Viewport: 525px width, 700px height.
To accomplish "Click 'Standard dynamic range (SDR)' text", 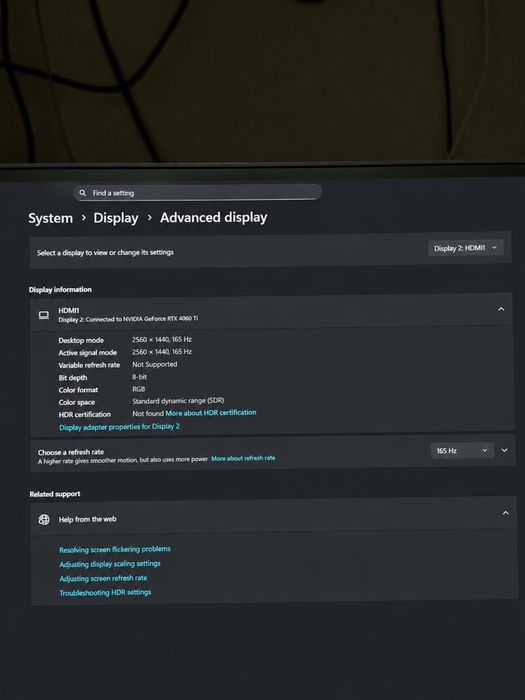I will click(178, 400).
